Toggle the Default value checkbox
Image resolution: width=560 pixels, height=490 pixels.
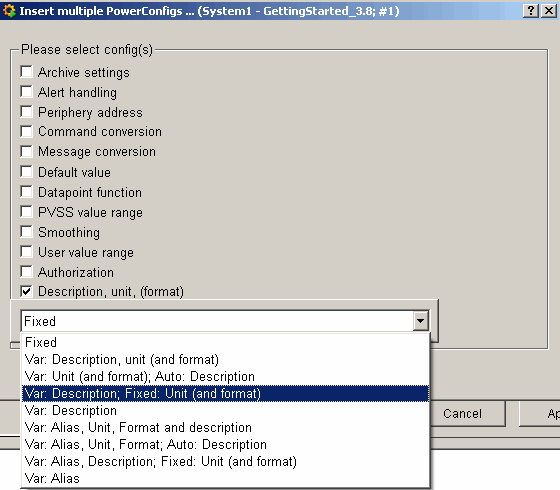click(26, 172)
